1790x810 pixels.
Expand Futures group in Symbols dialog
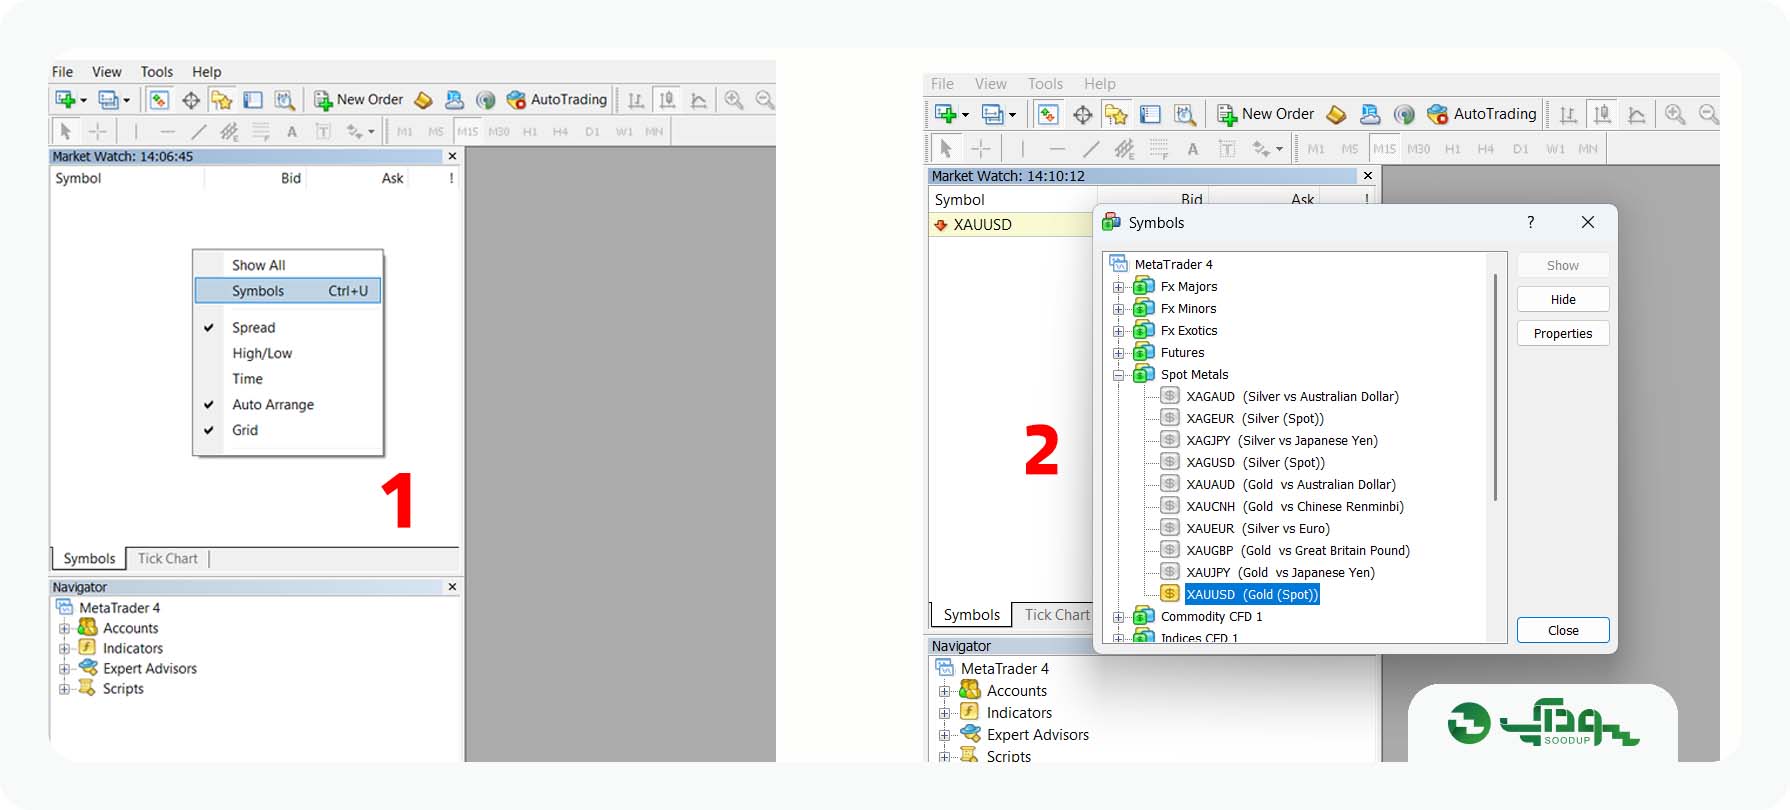pyautogui.click(x=1119, y=353)
